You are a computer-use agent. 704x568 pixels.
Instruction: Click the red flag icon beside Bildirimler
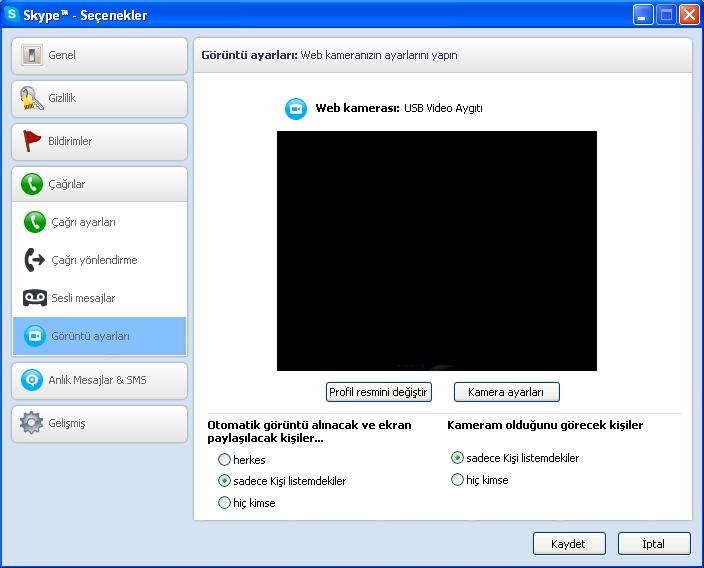31,141
